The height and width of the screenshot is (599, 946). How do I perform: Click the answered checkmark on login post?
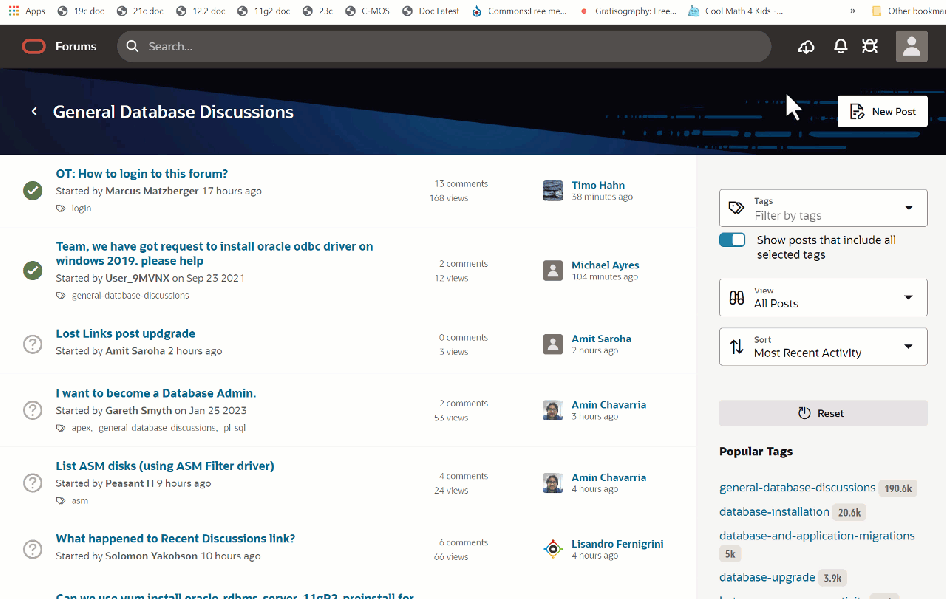click(32, 190)
